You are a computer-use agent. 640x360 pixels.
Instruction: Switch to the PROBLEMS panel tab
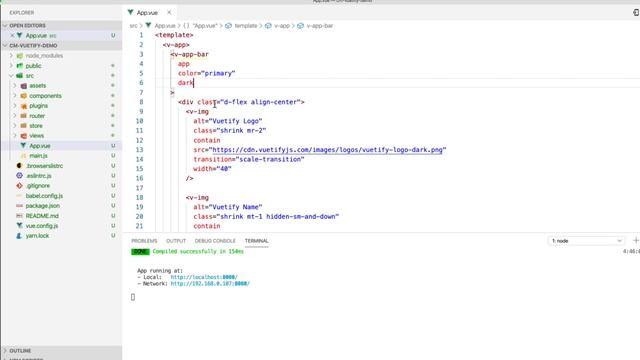(x=144, y=241)
